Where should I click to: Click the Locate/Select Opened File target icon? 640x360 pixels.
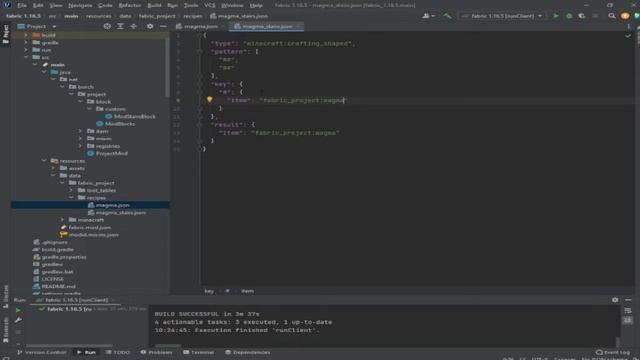(x=107, y=26)
